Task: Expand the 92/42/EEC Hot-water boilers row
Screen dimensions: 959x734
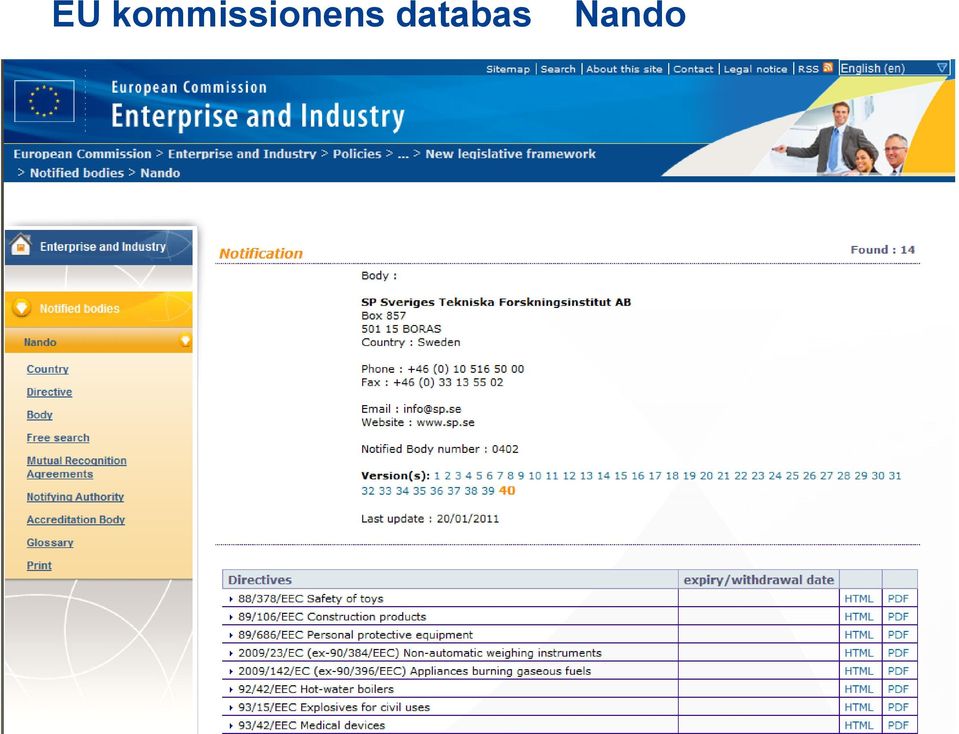Action: [x=231, y=689]
